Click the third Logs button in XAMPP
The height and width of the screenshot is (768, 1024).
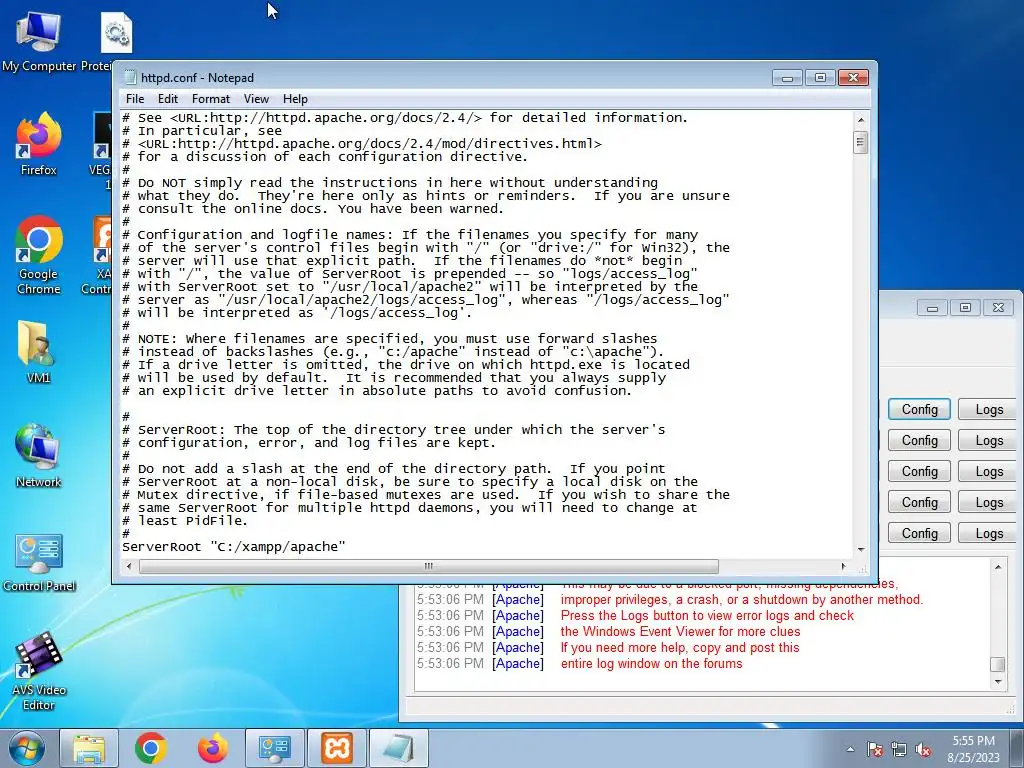(989, 472)
